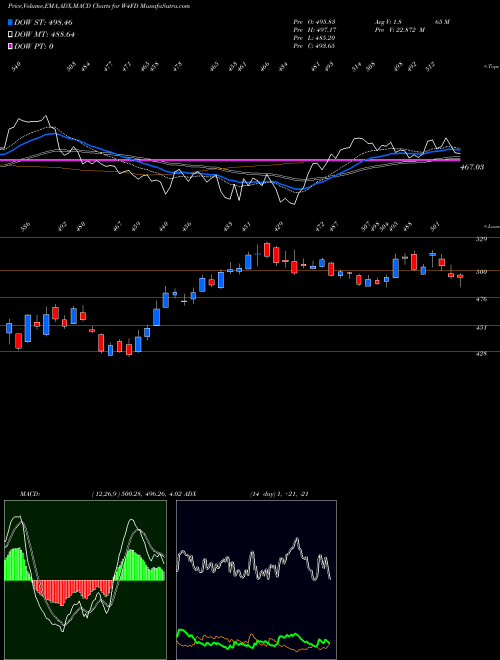Click the white DOW MT legend swatch
The width and height of the screenshot is (500, 660).
tap(10, 35)
